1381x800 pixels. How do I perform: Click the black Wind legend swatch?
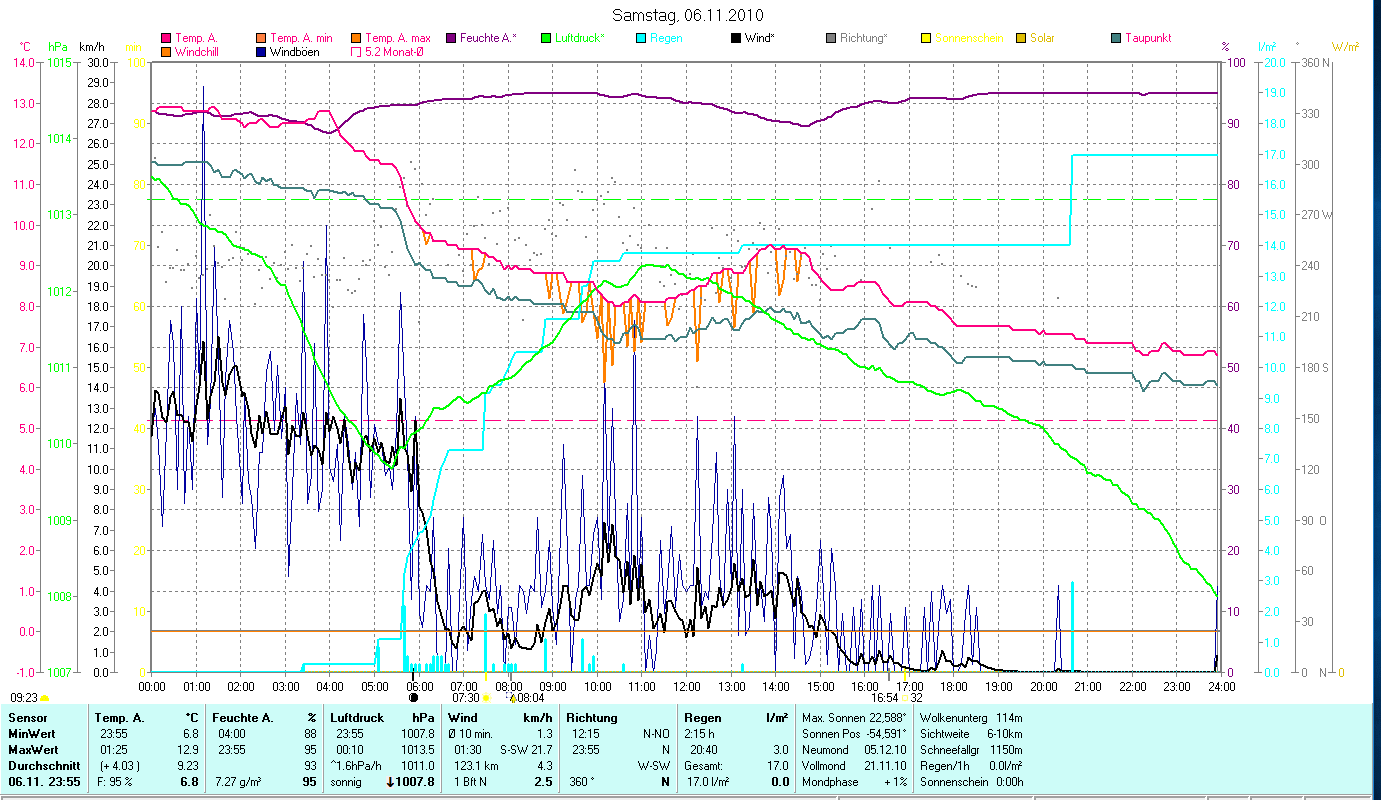tap(736, 38)
